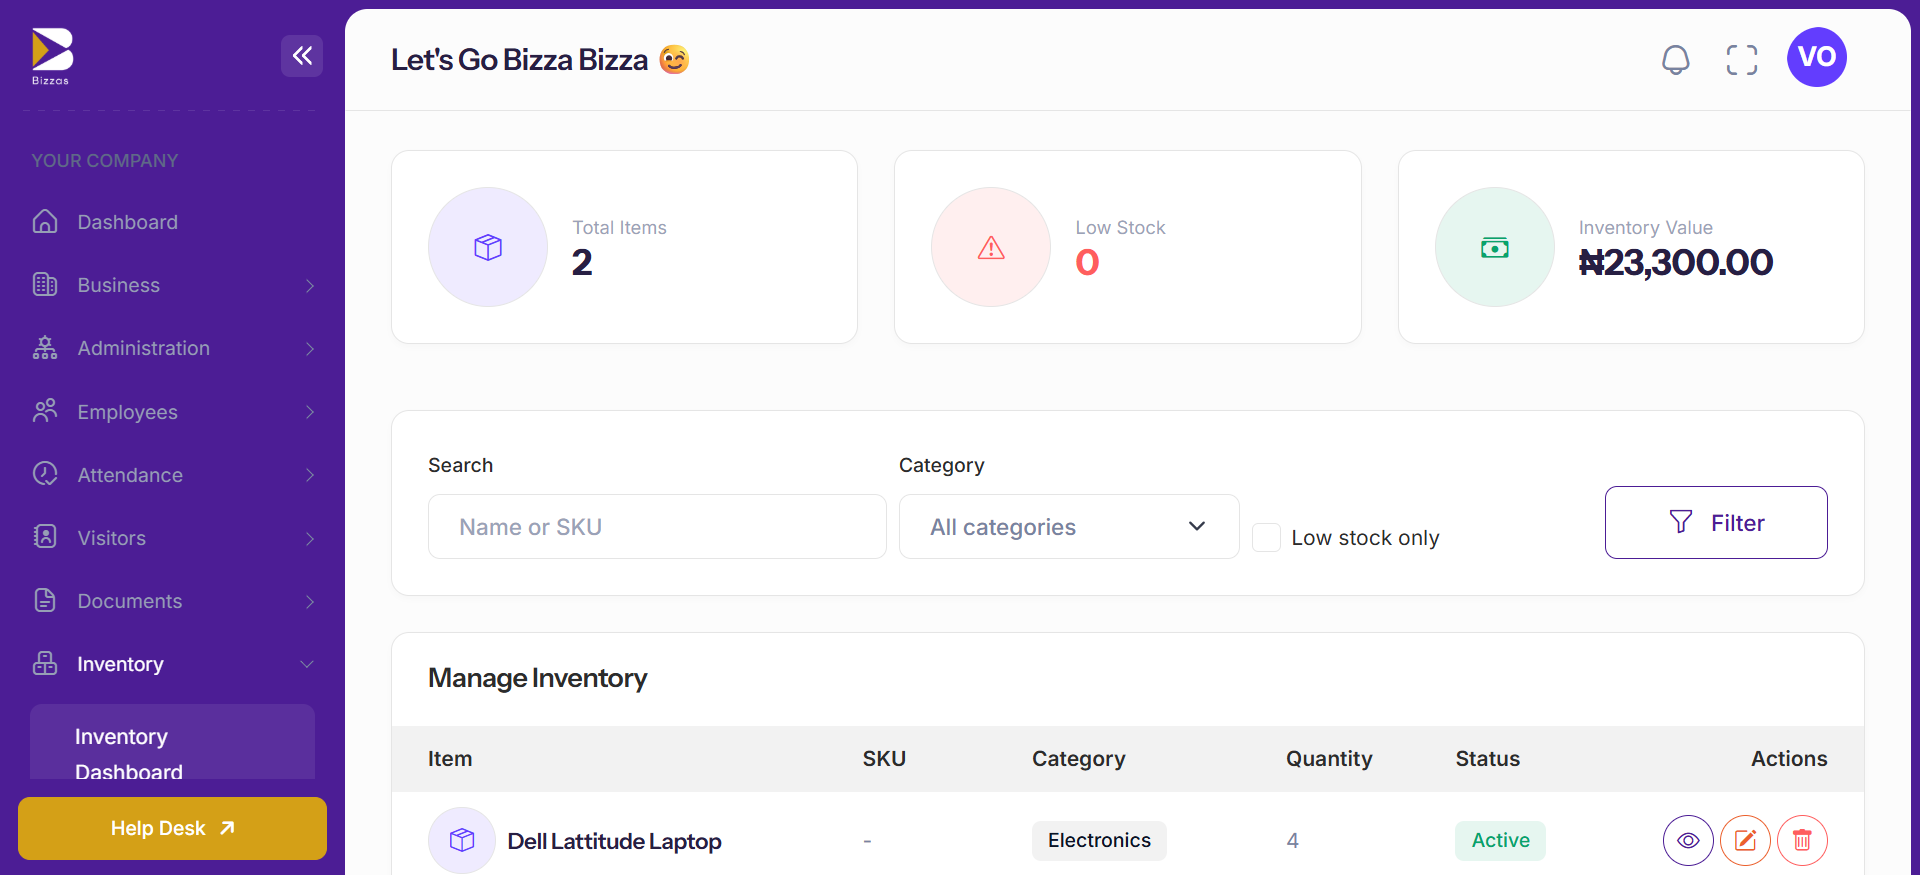Screen dimensions: 1920x875
Task: Click the Name or SKU search field
Action: 657,526
